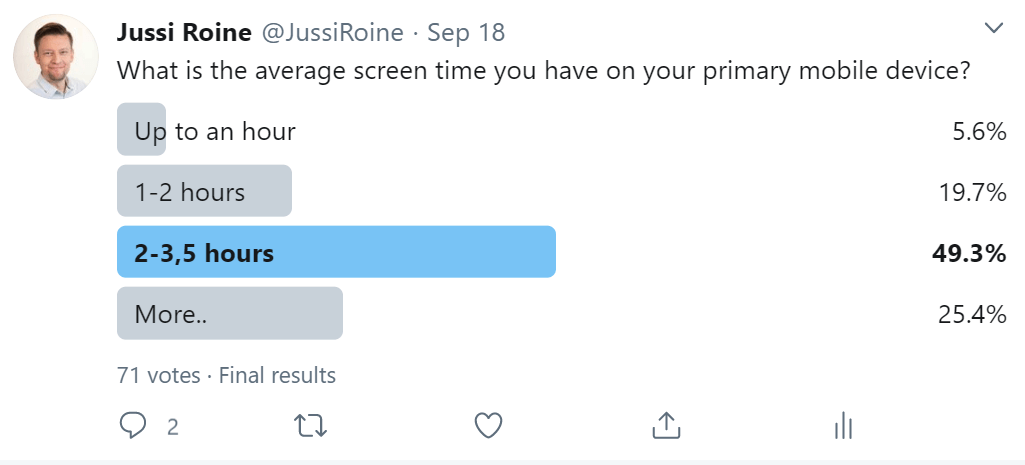Click the 71 votes count text
Viewport: 1025px width, 465px height.
pyautogui.click(x=158, y=375)
